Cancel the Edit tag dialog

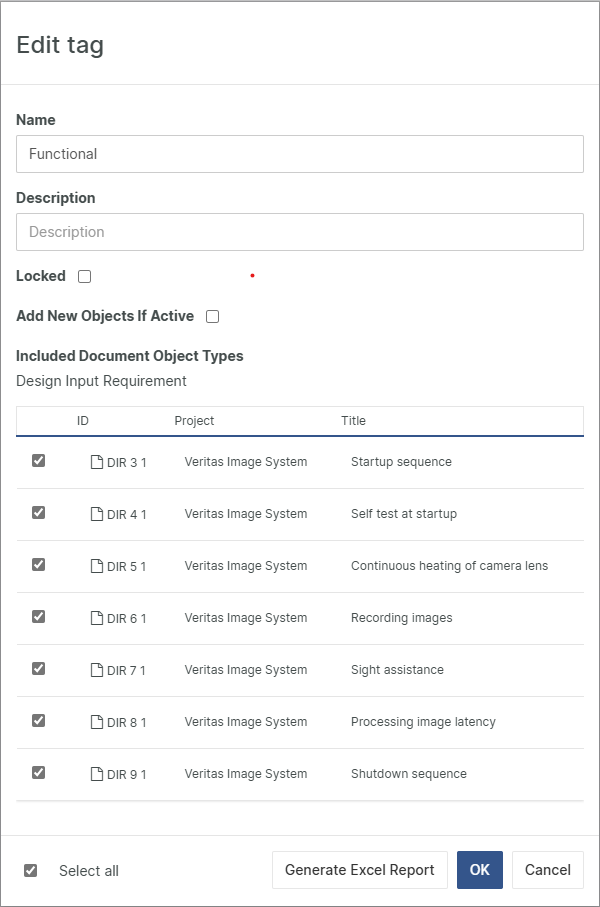[548, 870]
